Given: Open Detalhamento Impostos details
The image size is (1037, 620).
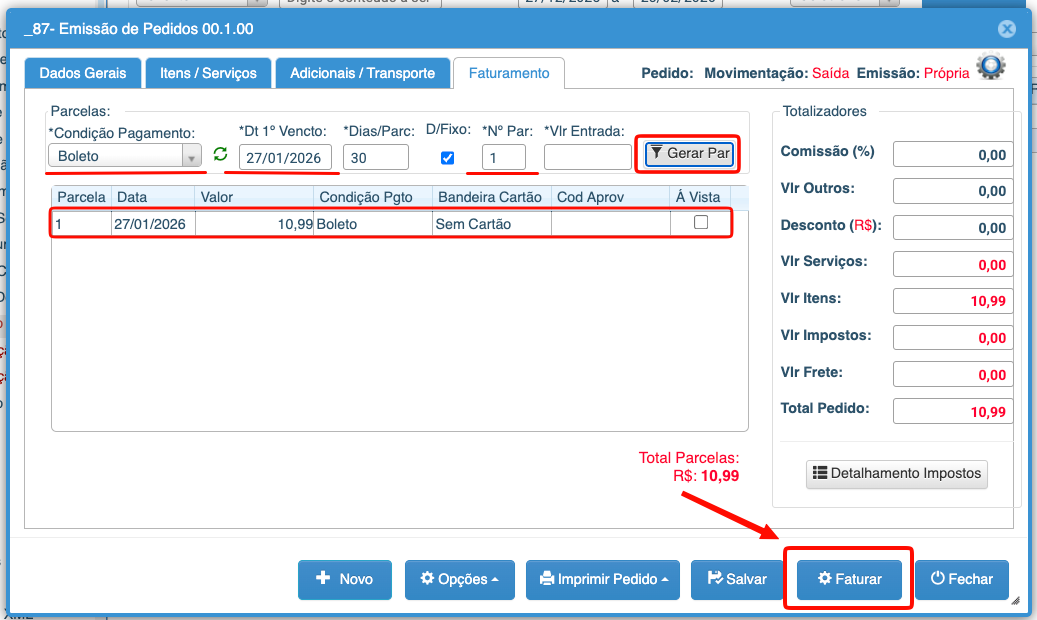Looking at the screenshot, I should pyautogui.click(x=896, y=473).
